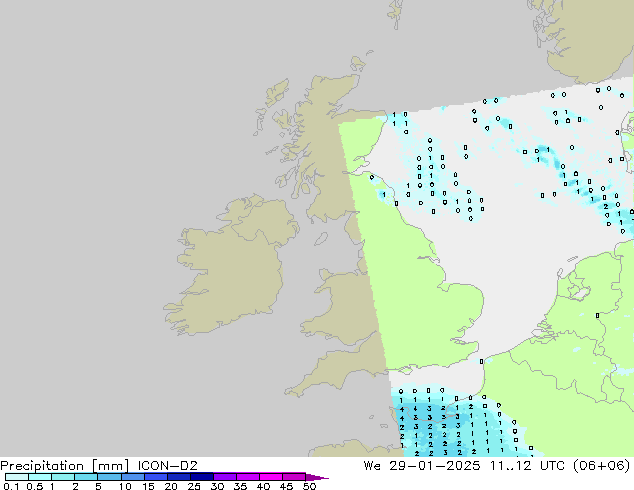Viewport: 634px width, 490px height.
Task: Click the 25–30 mm dark navy legend swatch
Action: tap(202, 477)
